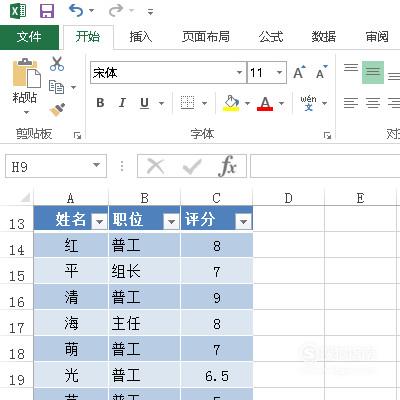This screenshot has height=400, width=400.
Task: Select column A header
Action: [x=71, y=198]
